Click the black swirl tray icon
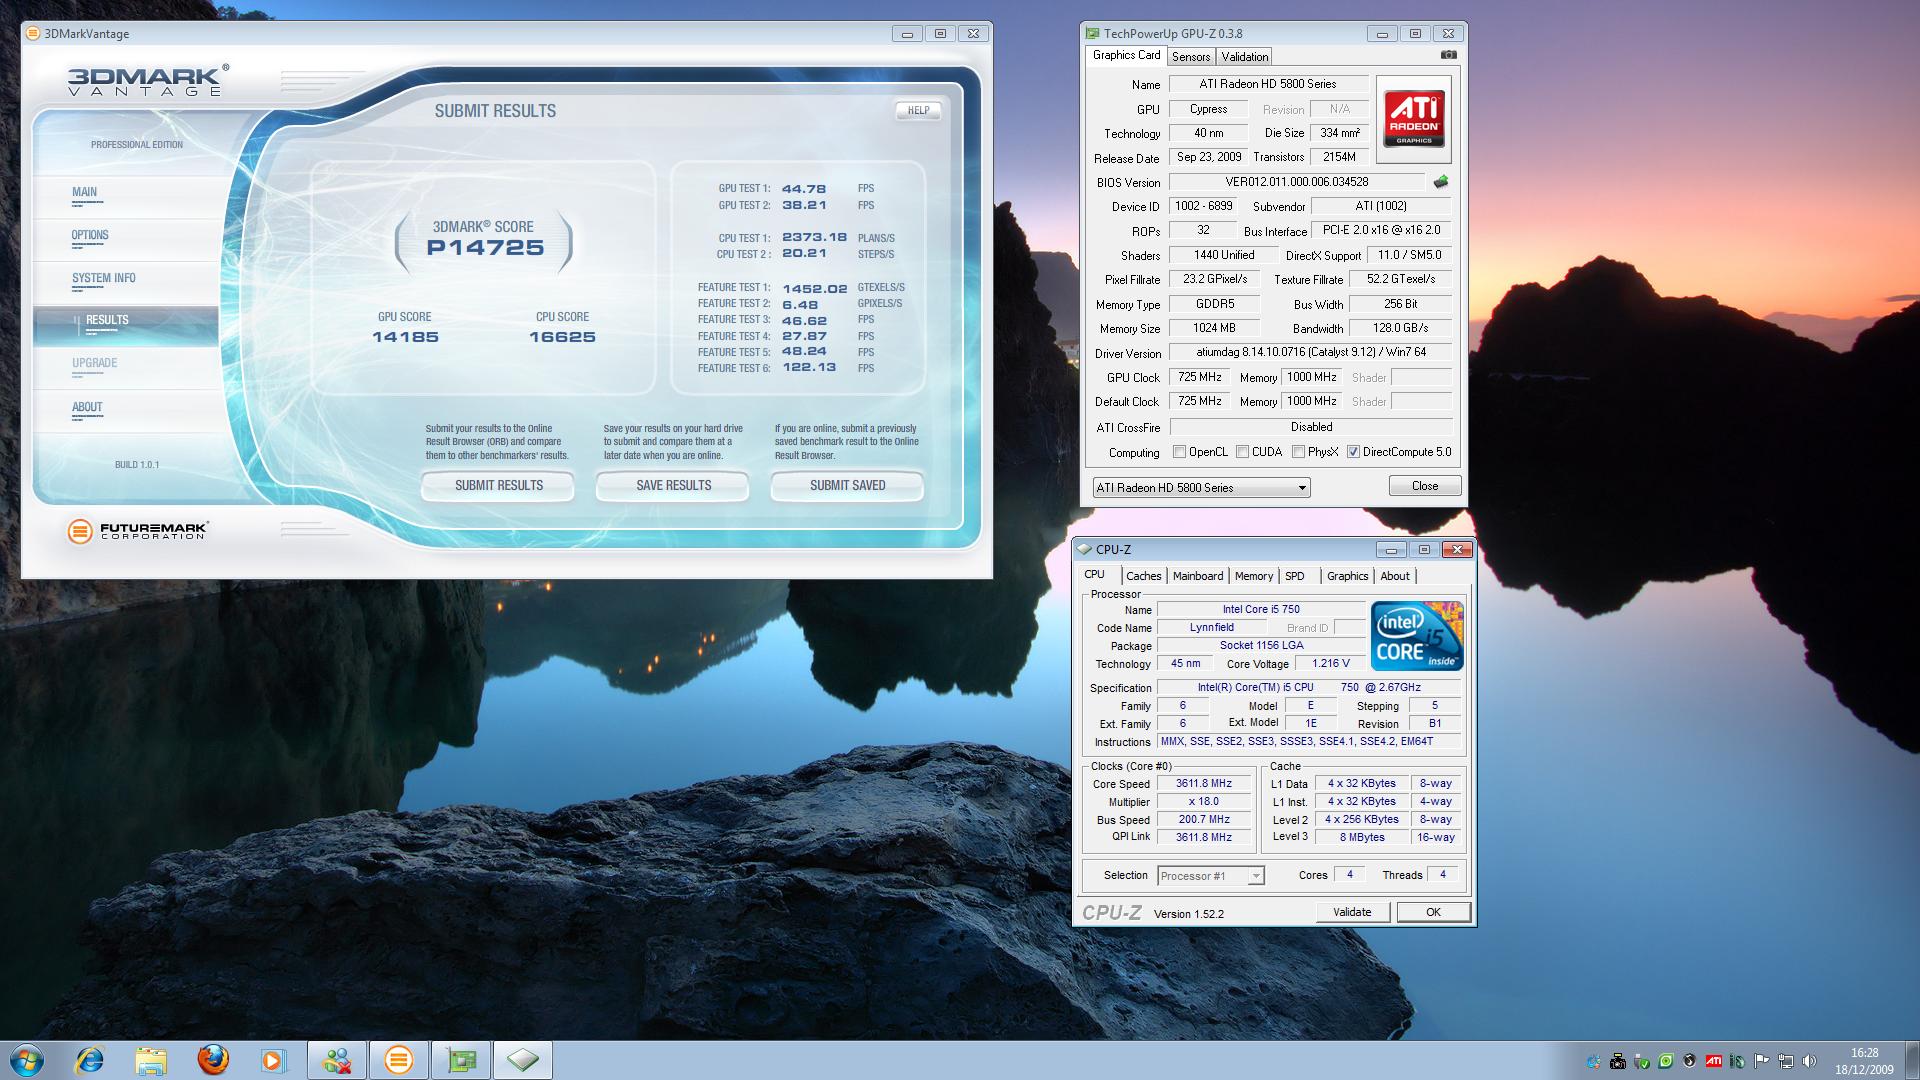This screenshot has height=1080, width=1920. tap(1689, 1062)
